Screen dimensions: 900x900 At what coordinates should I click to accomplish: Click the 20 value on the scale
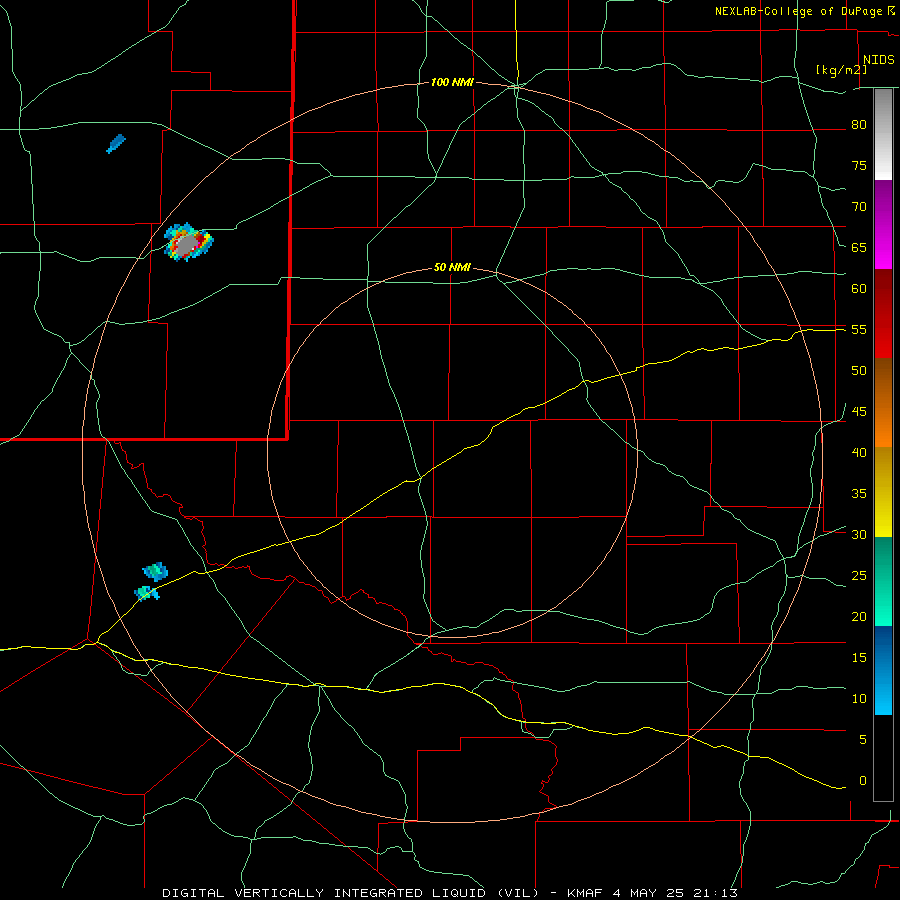pyautogui.click(x=859, y=616)
